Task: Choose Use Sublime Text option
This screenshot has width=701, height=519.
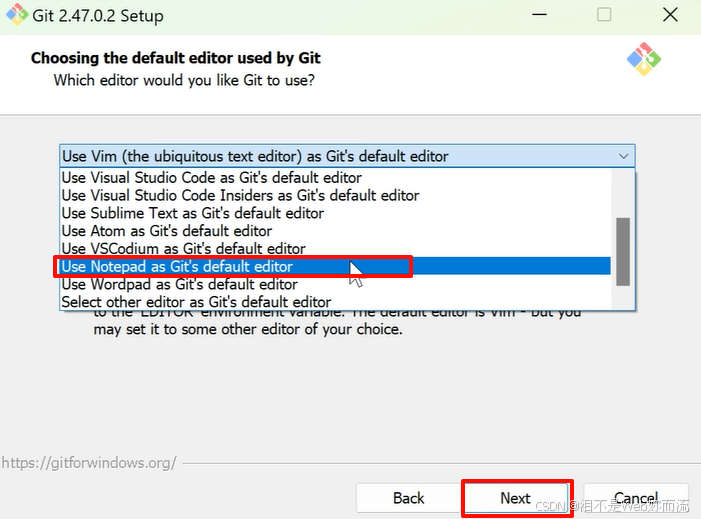Action: click(x=336, y=213)
